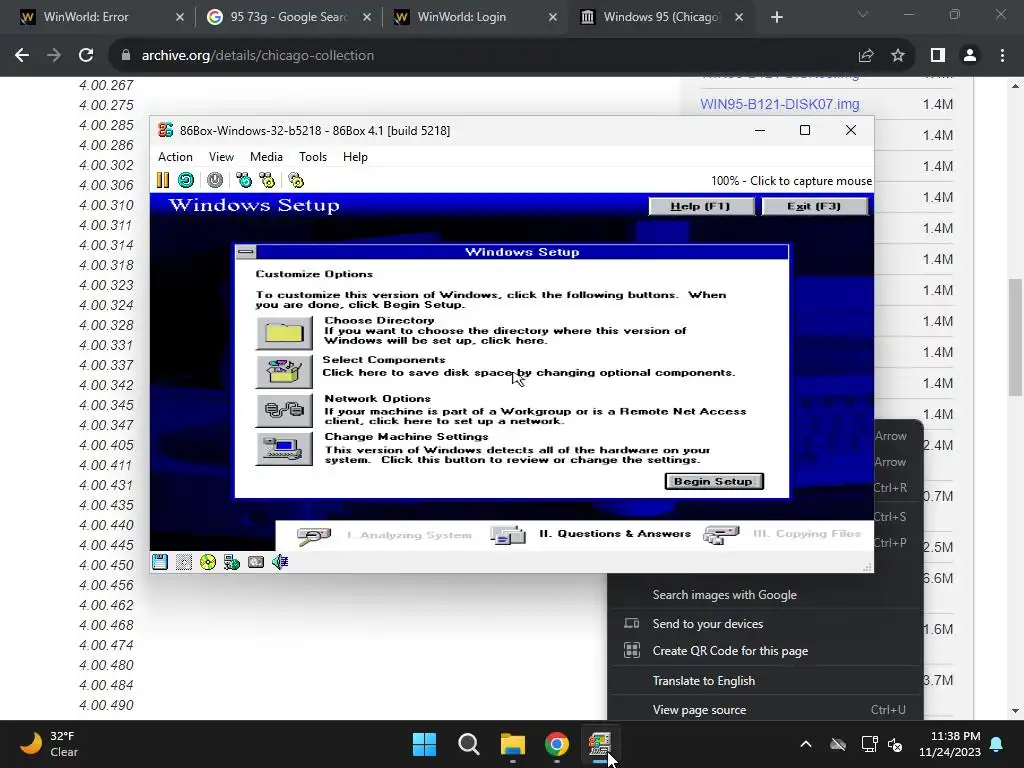The height and width of the screenshot is (768, 1024).
Task: Click the 100% Click to capture mouse text
Action: coord(792,181)
